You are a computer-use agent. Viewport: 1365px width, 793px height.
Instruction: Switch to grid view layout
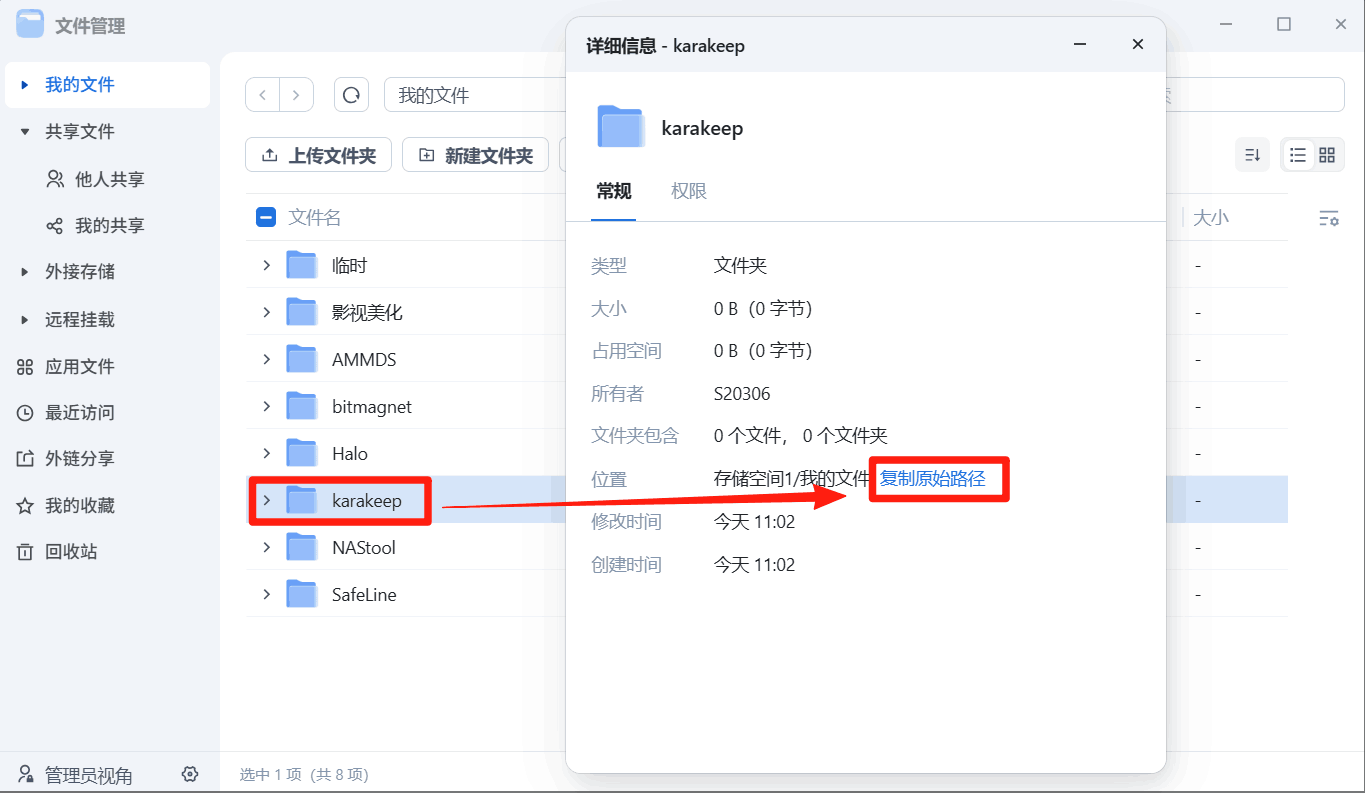[x=1327, y=155]
